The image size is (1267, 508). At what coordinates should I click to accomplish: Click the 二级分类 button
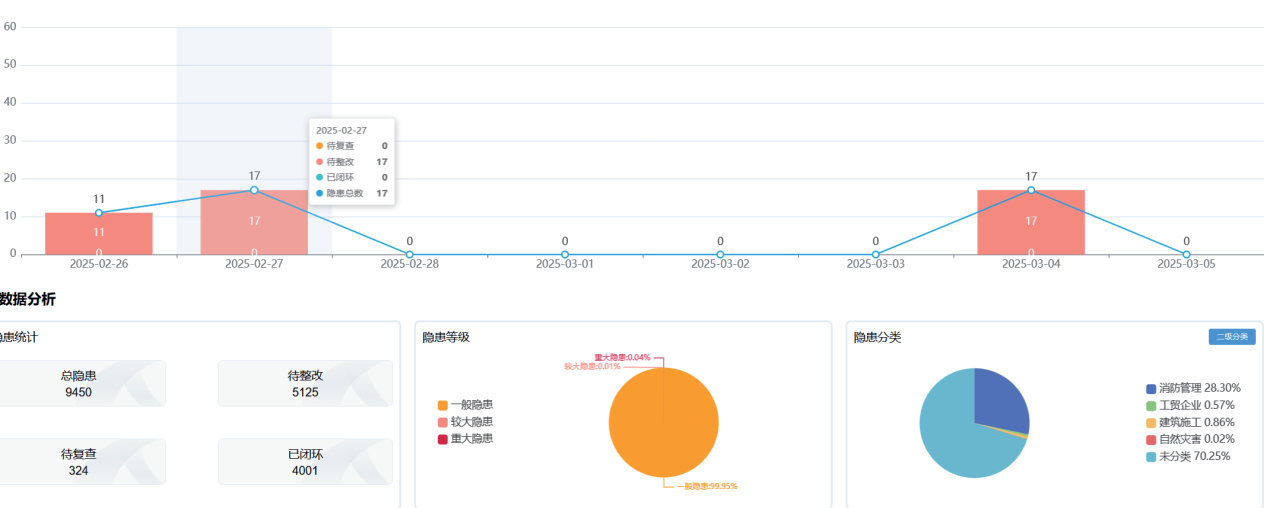point(1231,337)
